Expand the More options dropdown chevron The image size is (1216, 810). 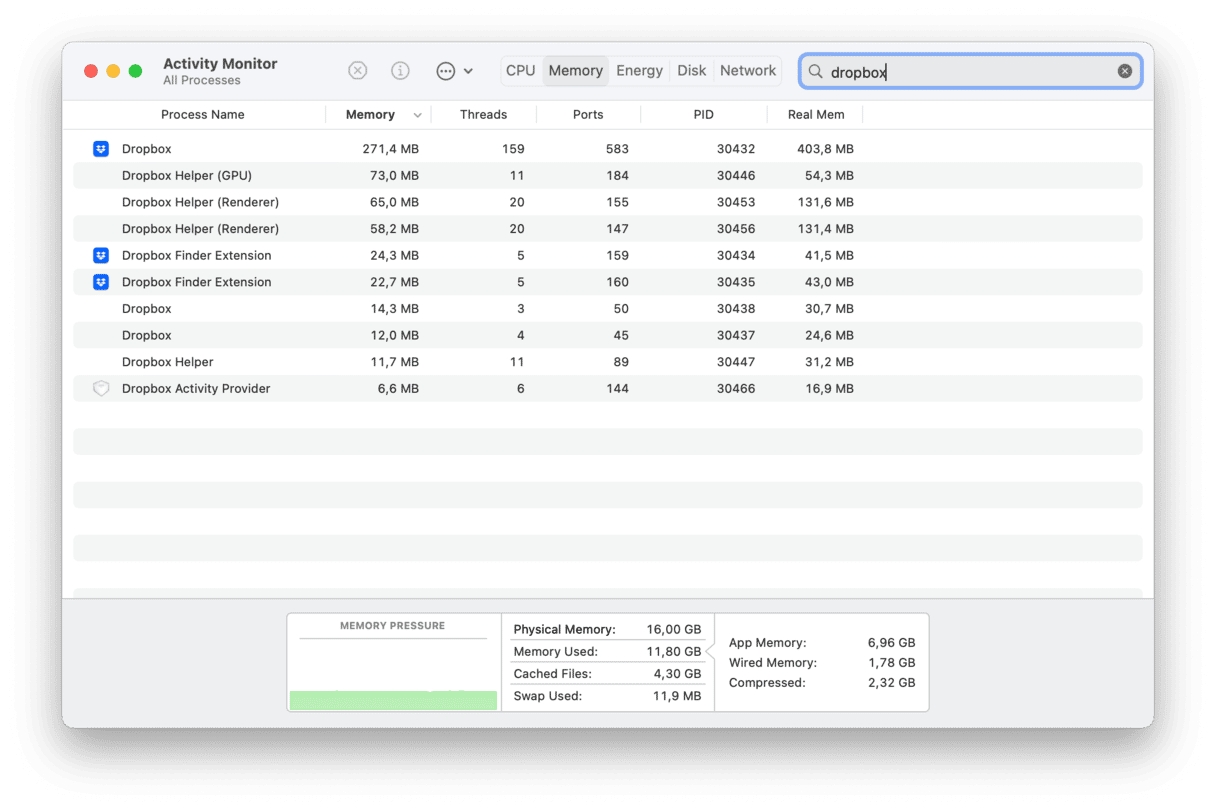[x=468, y=72]
